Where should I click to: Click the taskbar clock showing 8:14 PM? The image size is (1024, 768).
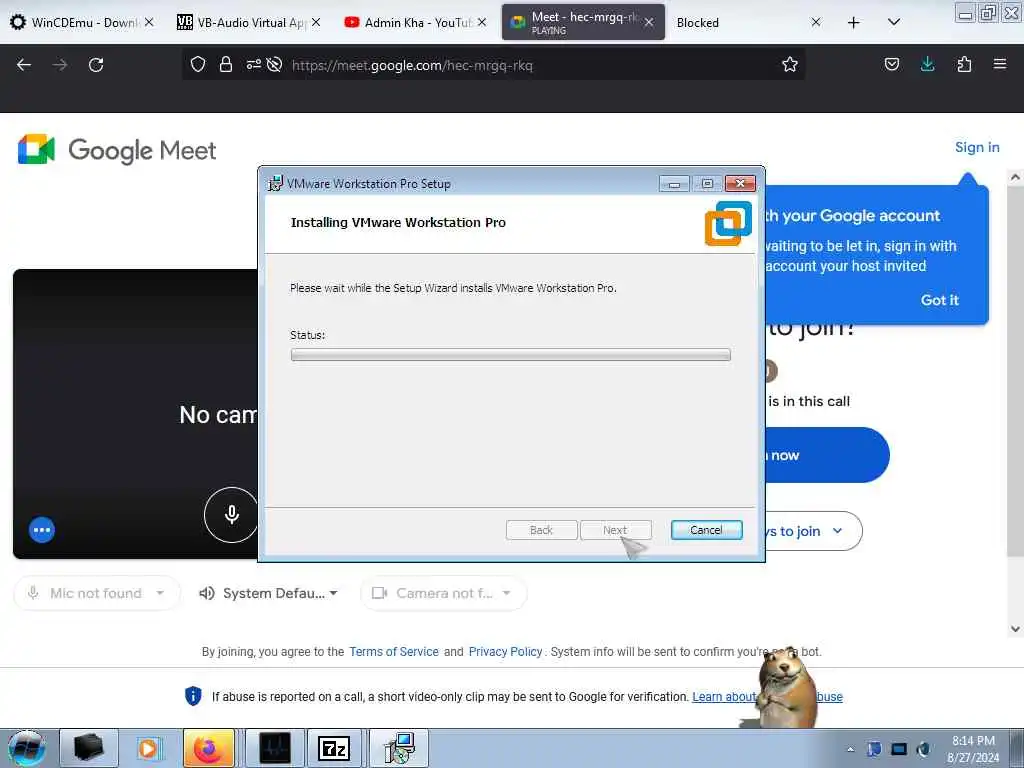point(973,749)
